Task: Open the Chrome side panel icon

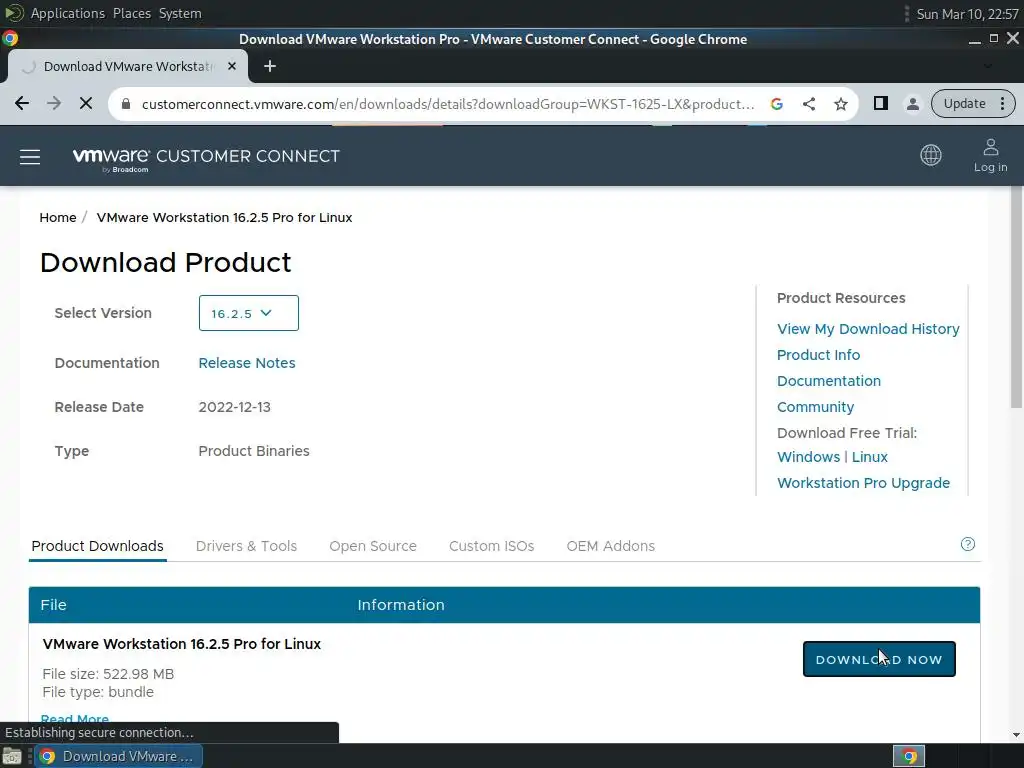Action: point(880,103)
